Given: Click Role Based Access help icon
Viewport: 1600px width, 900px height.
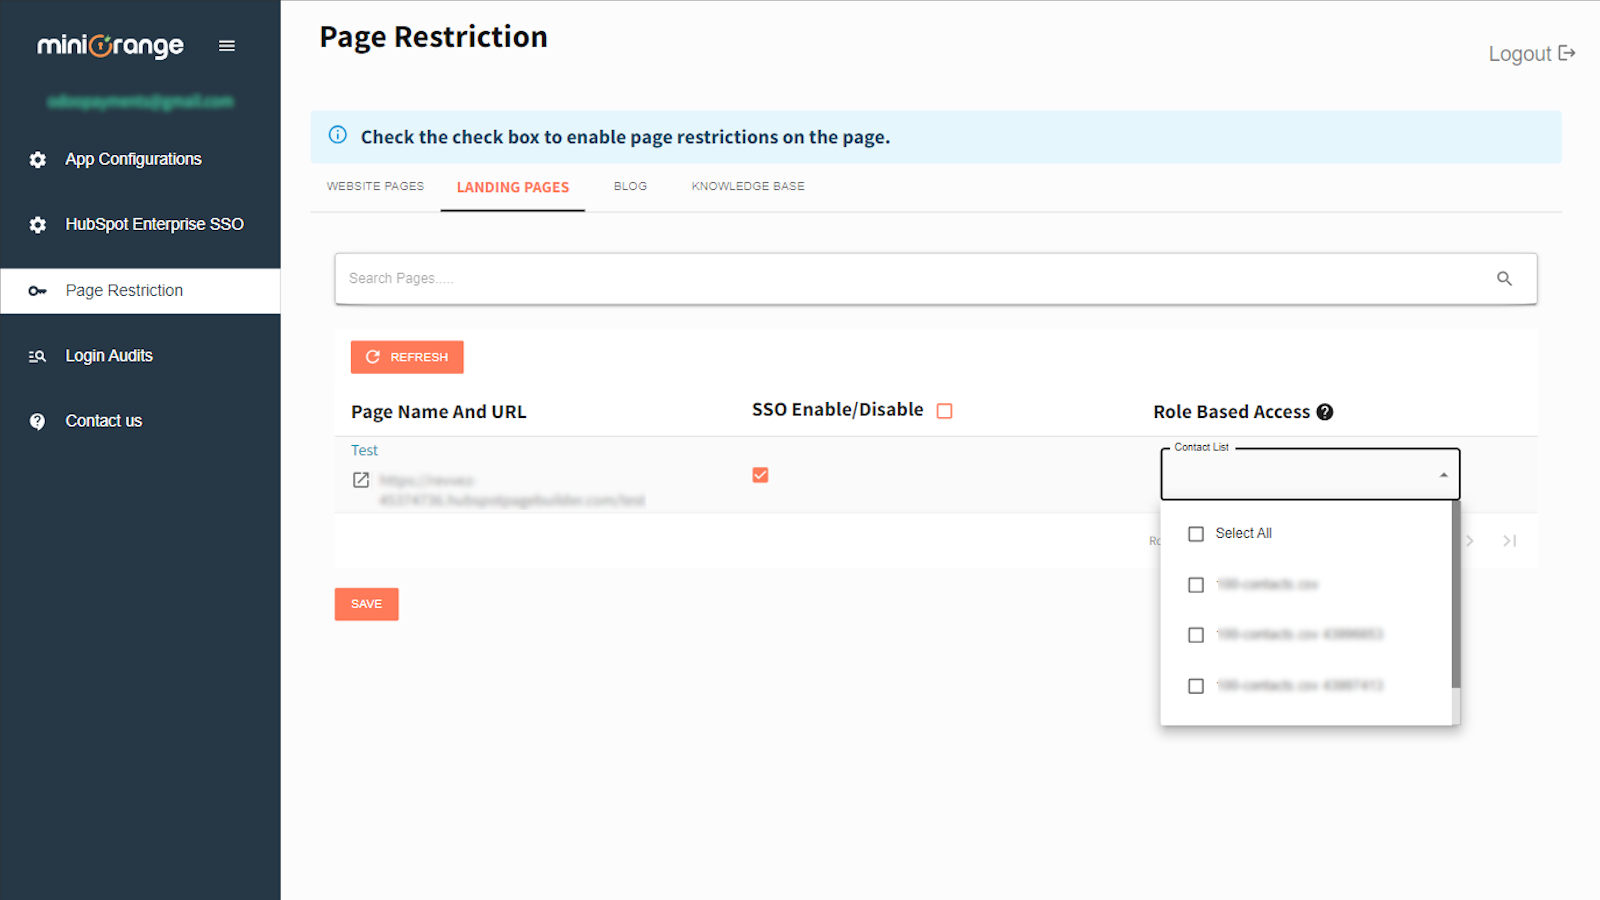Looking at the screenshot, I should pos(1325,412).
